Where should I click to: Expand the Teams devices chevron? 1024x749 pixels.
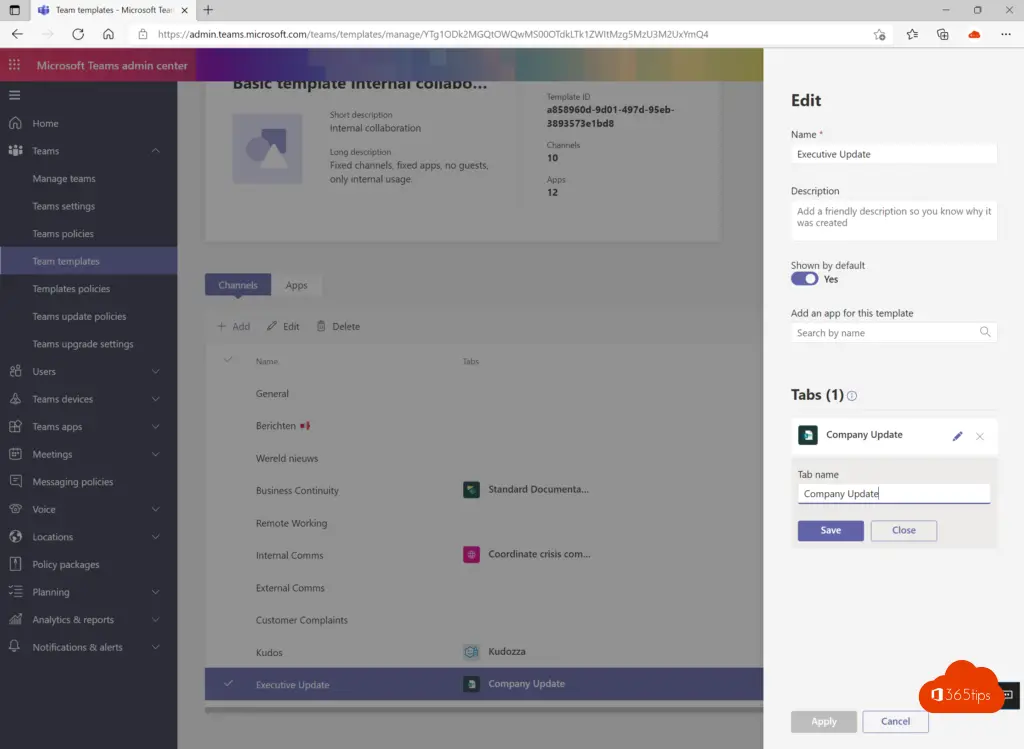coord(155,399)
